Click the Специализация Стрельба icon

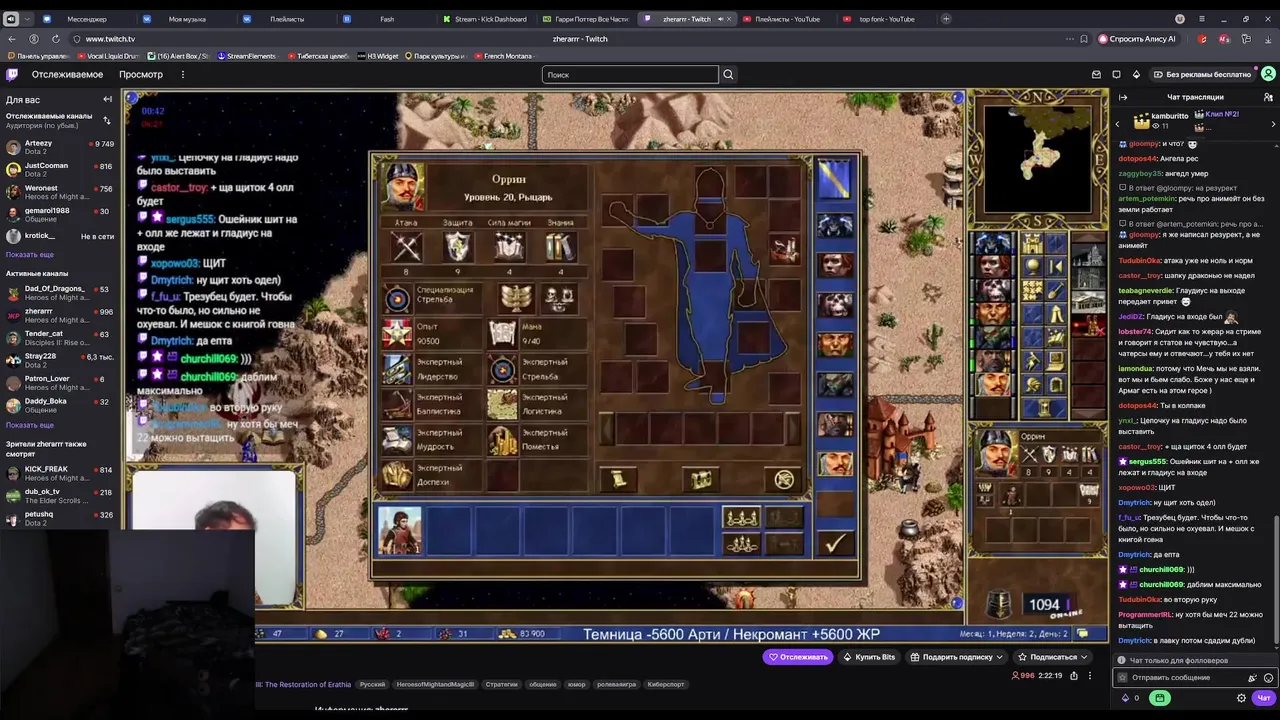397,297
